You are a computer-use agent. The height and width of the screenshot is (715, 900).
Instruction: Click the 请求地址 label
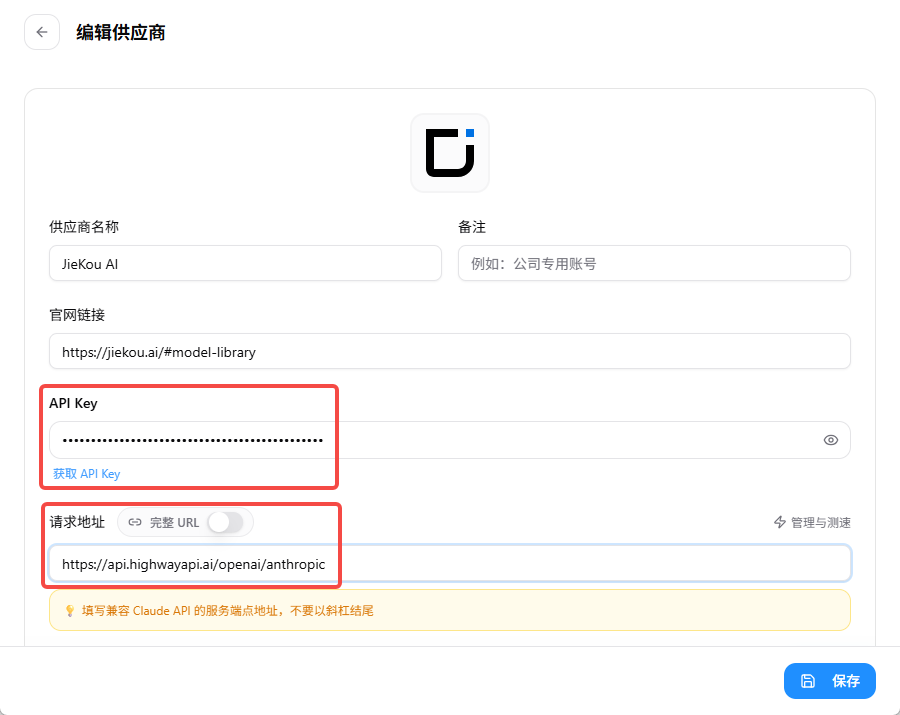(x=77, y=522)
